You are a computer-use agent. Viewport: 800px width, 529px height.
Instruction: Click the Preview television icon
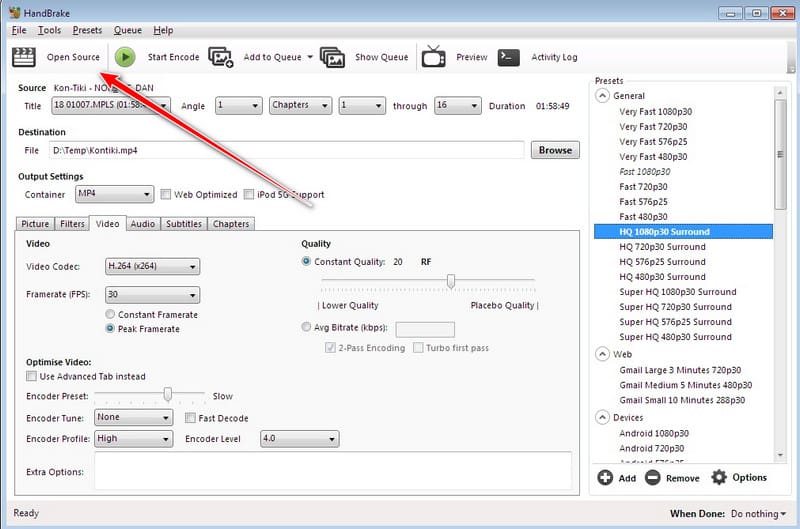click(433, 57)
